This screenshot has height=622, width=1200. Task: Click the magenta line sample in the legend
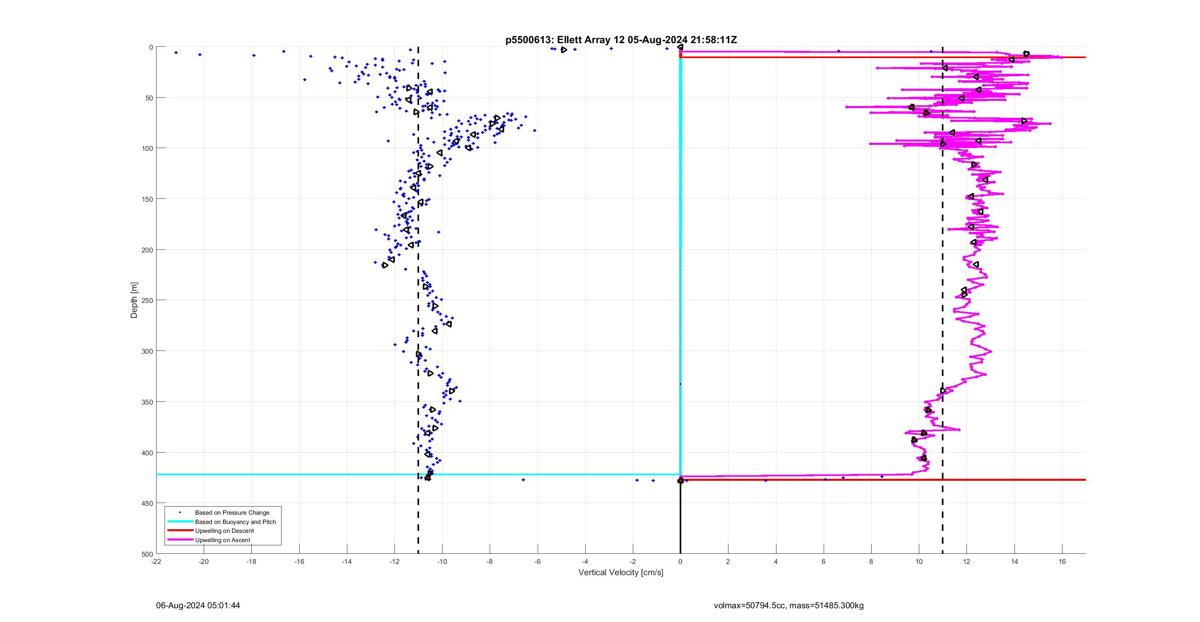179,540
